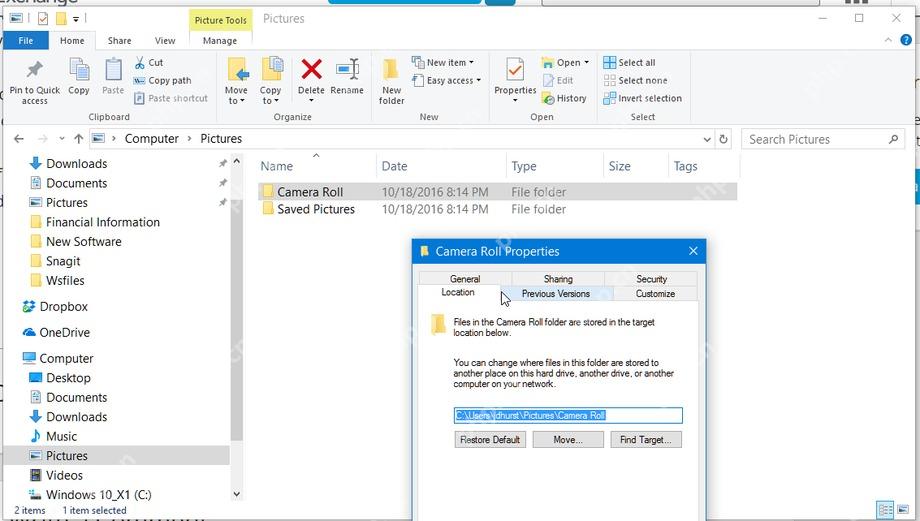Viewport: 920px width, 521px height.
Task: Open OneDrive in the navigation pane
Action: (x=65, y=333)
